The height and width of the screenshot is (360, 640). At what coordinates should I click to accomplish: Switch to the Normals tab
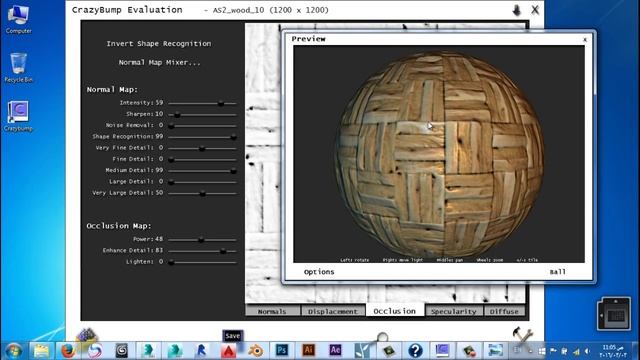pos(272,311)
